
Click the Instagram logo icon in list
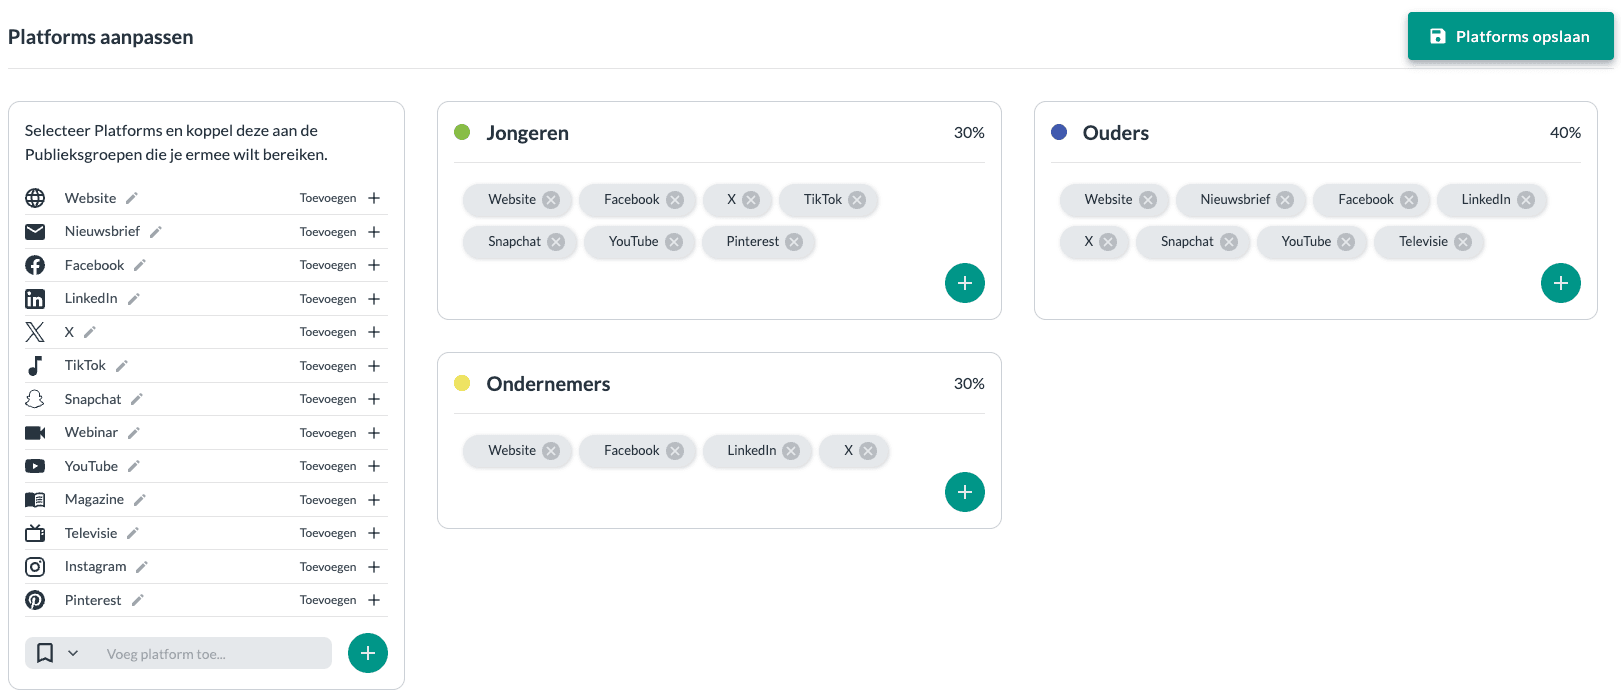(x=35, y=567)
